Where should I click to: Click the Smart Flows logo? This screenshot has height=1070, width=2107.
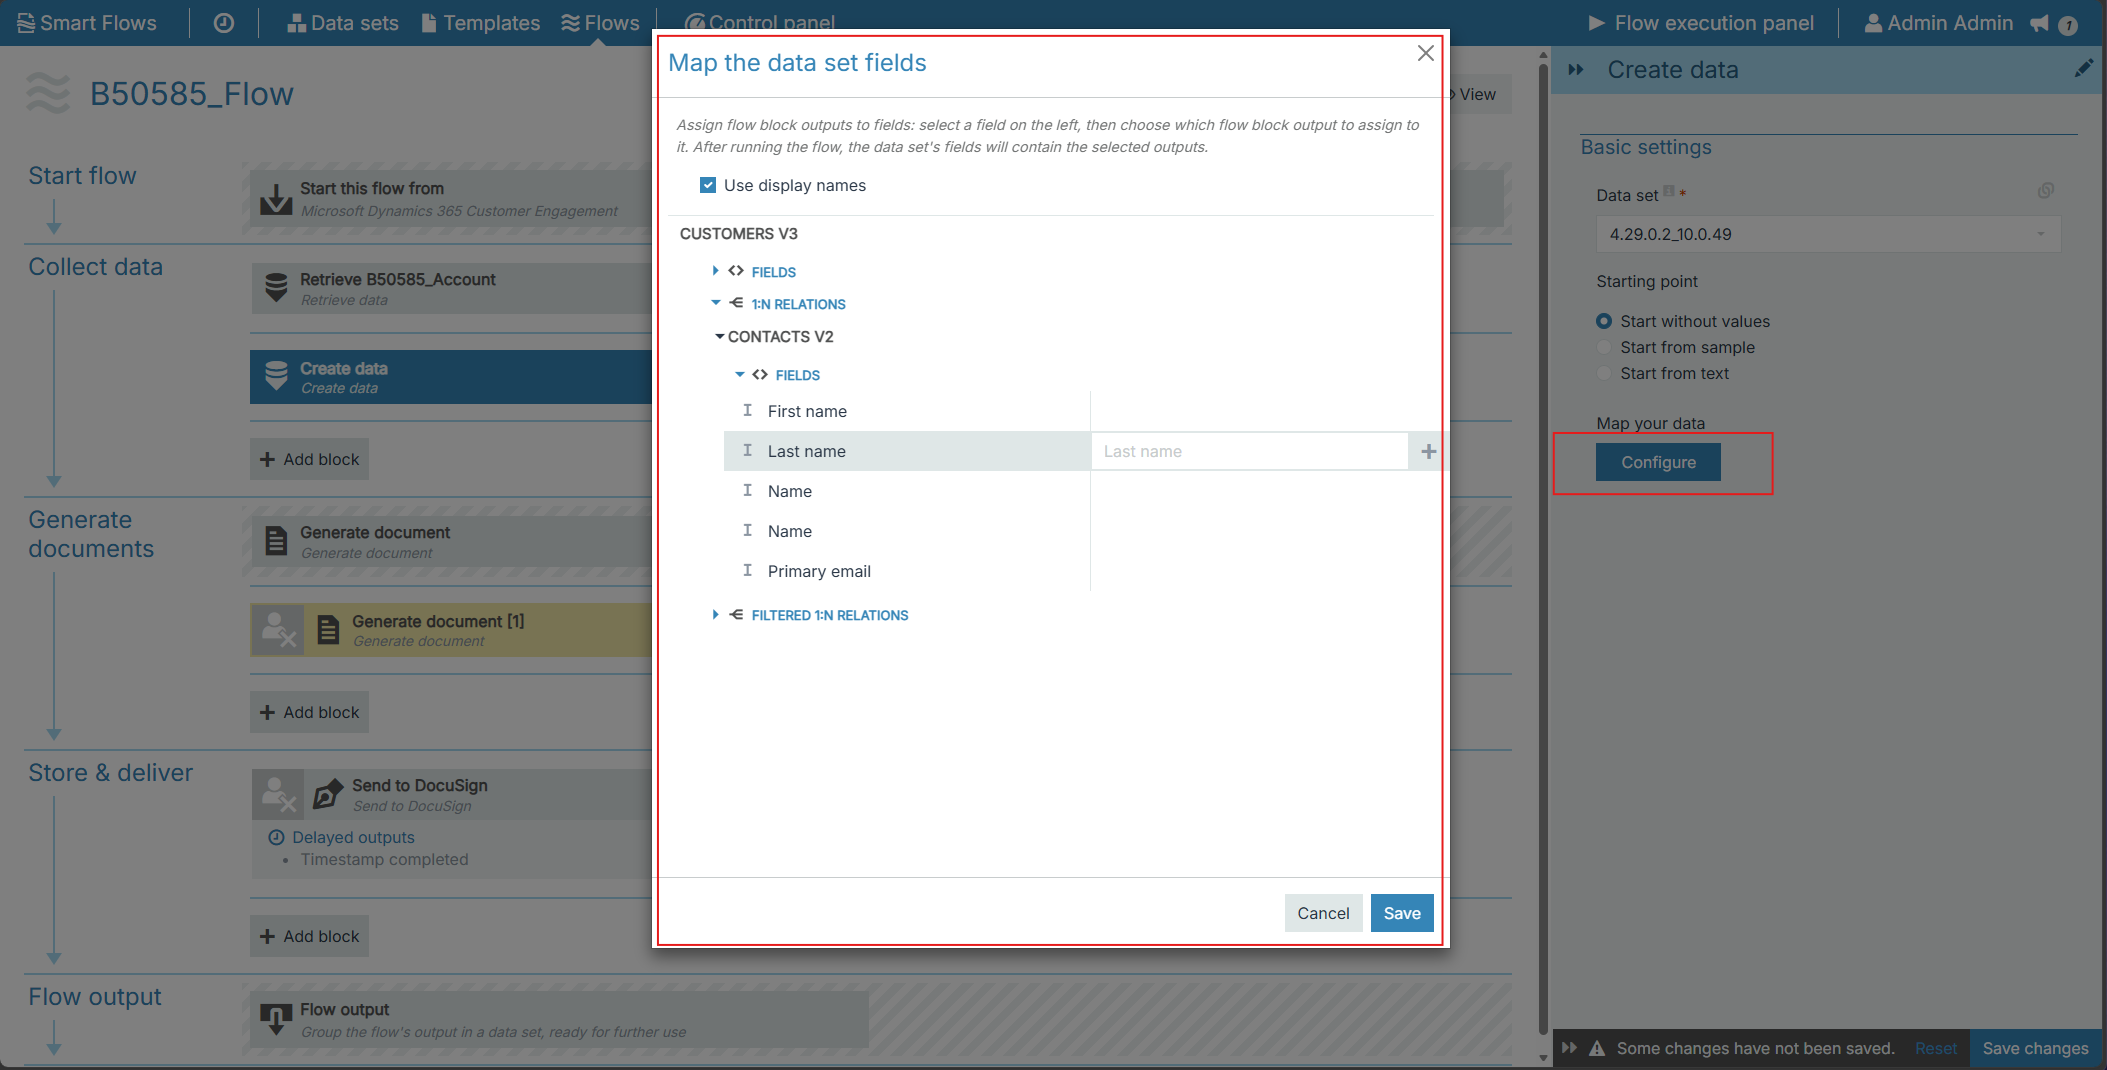tap(87, 22)
